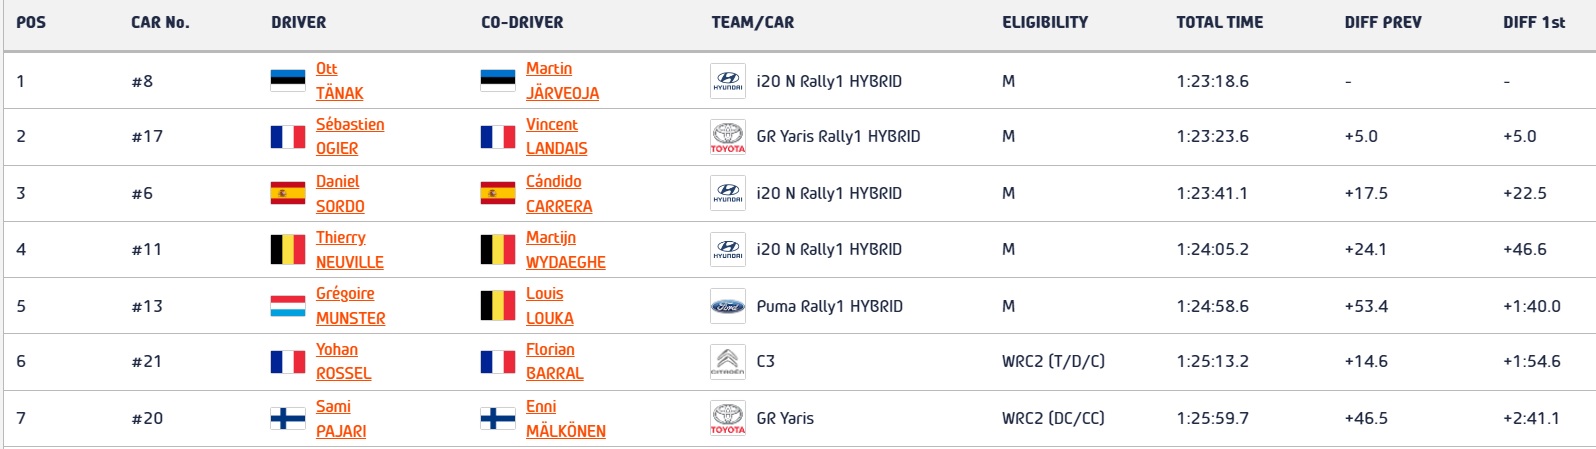Click the Hyundai logo in Tänak's row

pos(727,81)
